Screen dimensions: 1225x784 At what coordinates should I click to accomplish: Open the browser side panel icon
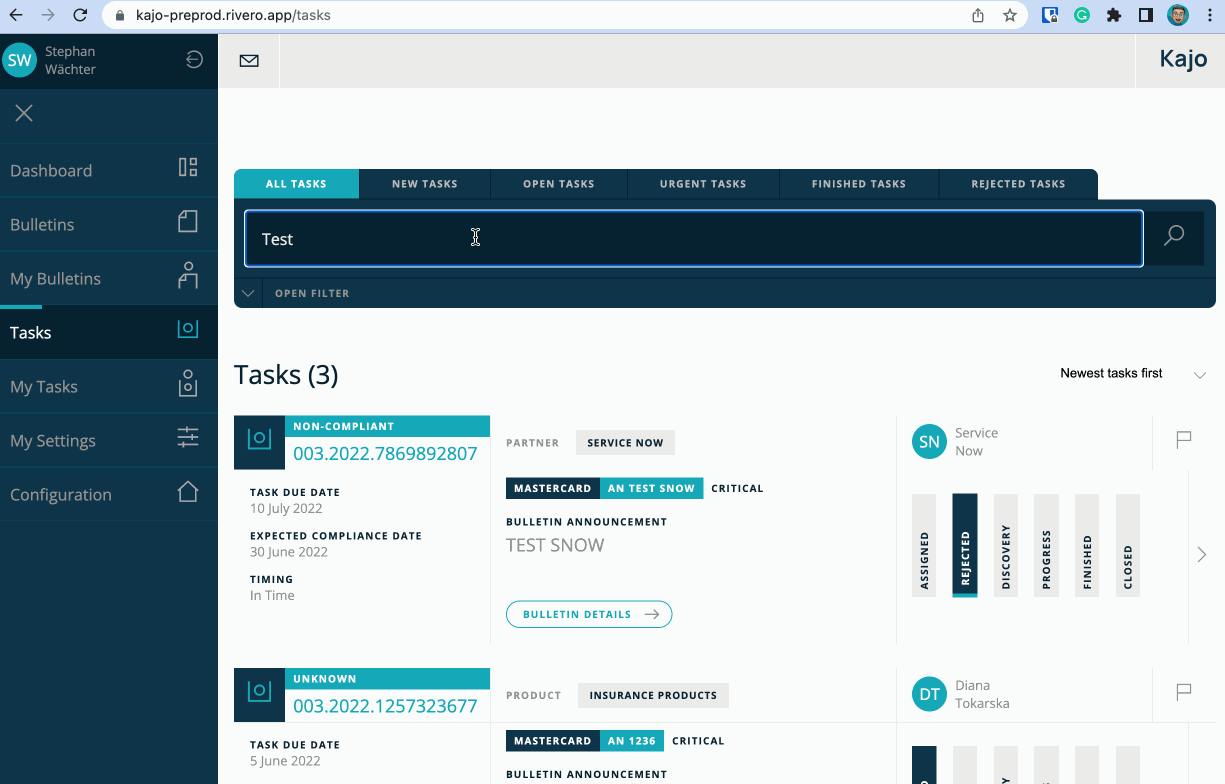click(x=1146, y=15)
